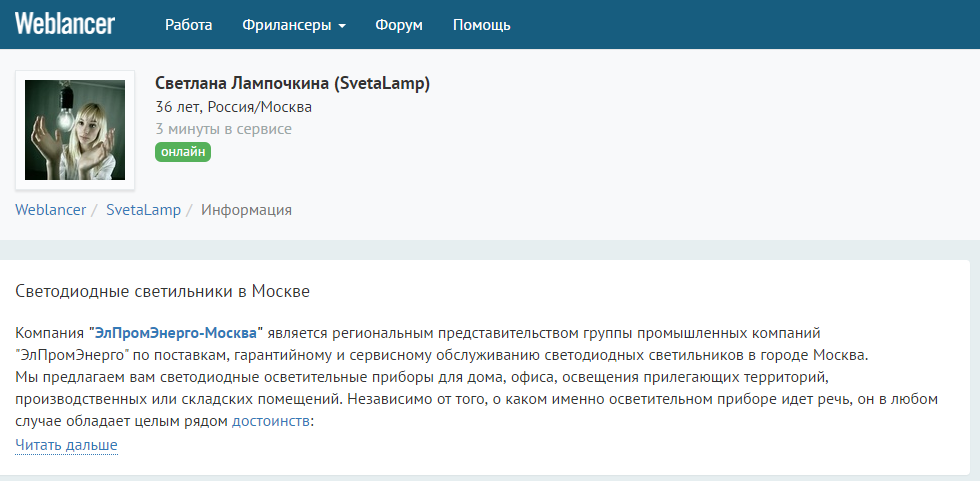The width and height of the screenshot is (980, 481).
Task: Click the heading Светодиодные светильники в Москве
Action: [x=163, y=291]
